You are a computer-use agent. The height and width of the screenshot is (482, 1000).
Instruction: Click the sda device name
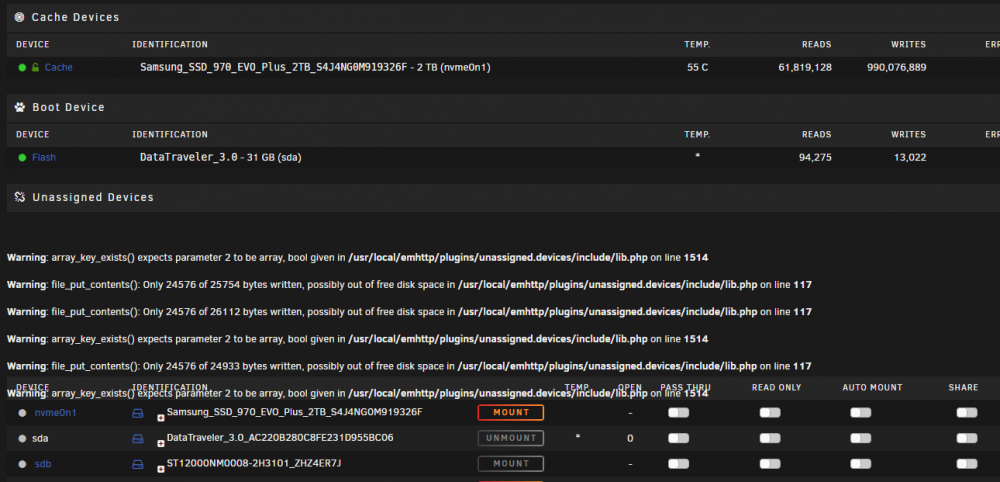point(40,439)
